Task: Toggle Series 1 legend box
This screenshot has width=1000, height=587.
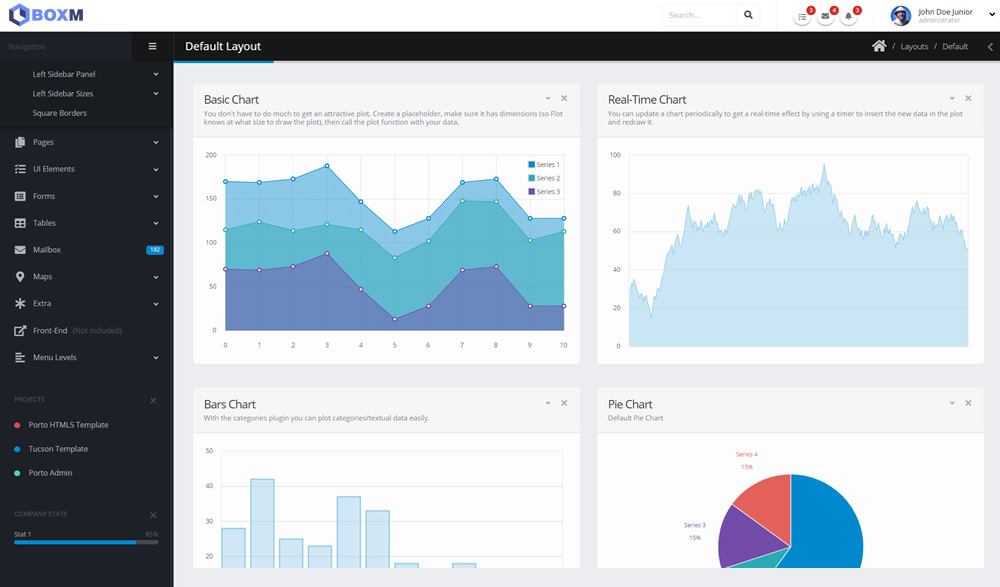Action: 532,164
